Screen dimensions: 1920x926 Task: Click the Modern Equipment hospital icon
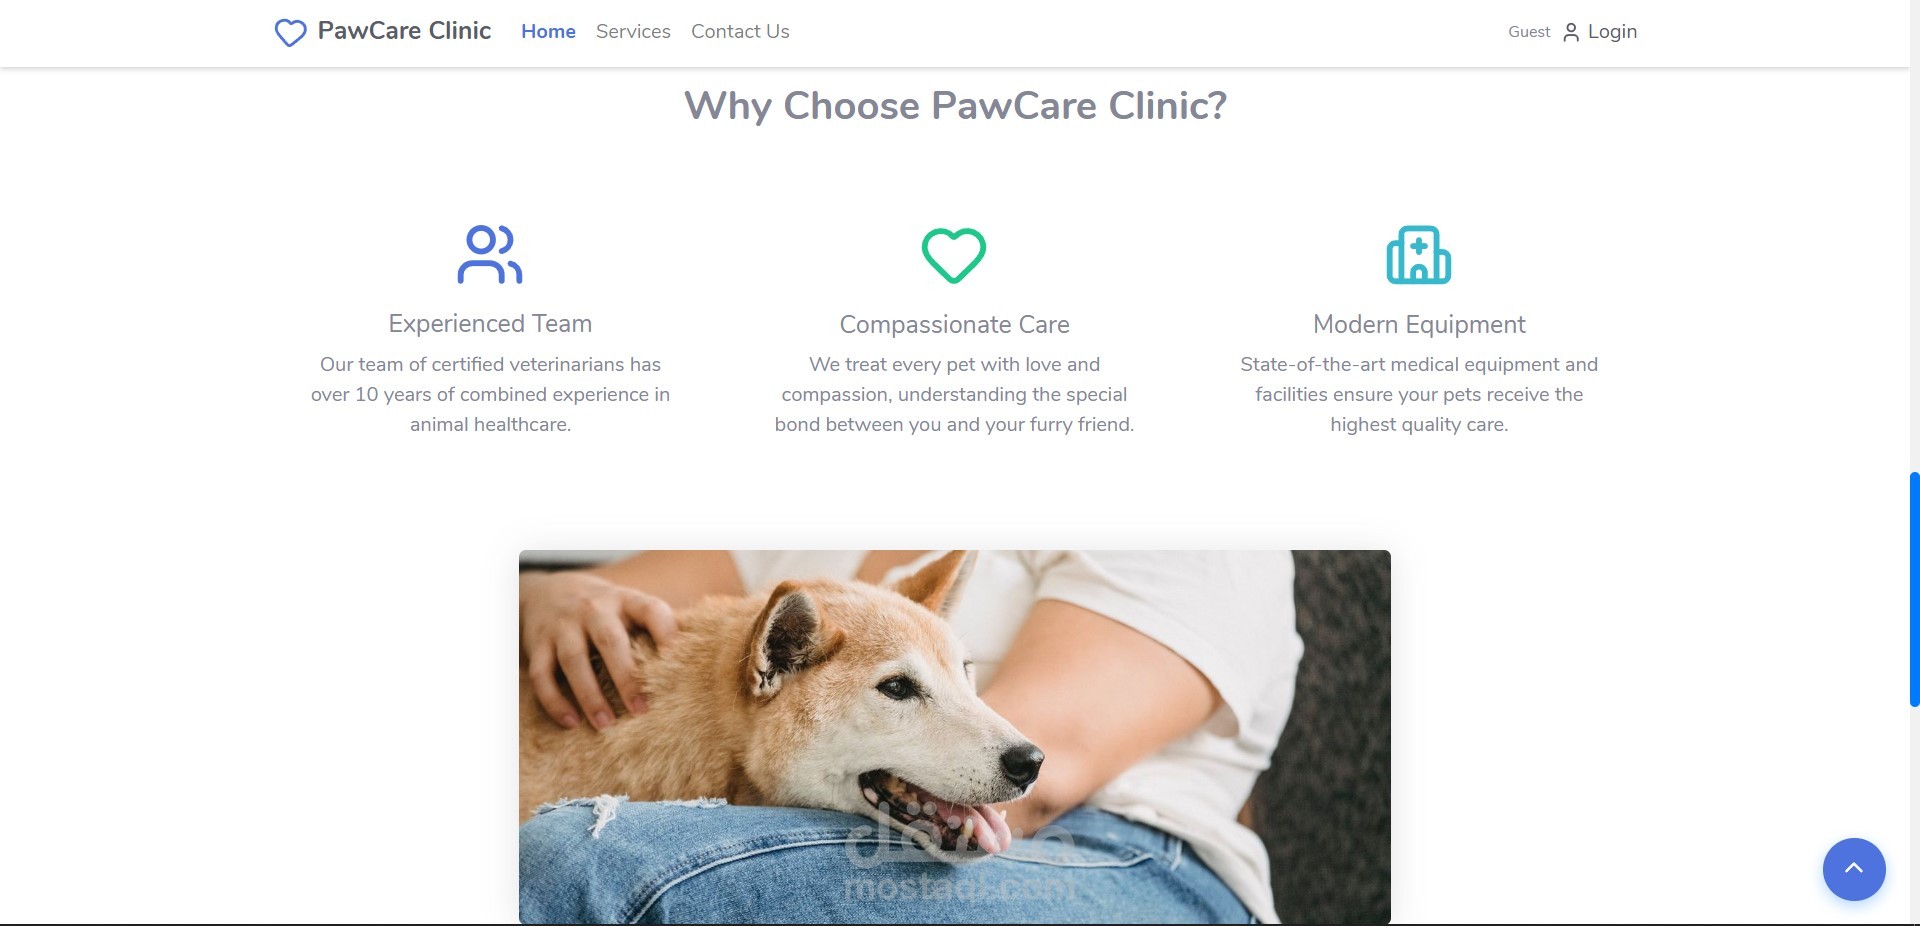pyautogui.click(x=1419, y=255)
